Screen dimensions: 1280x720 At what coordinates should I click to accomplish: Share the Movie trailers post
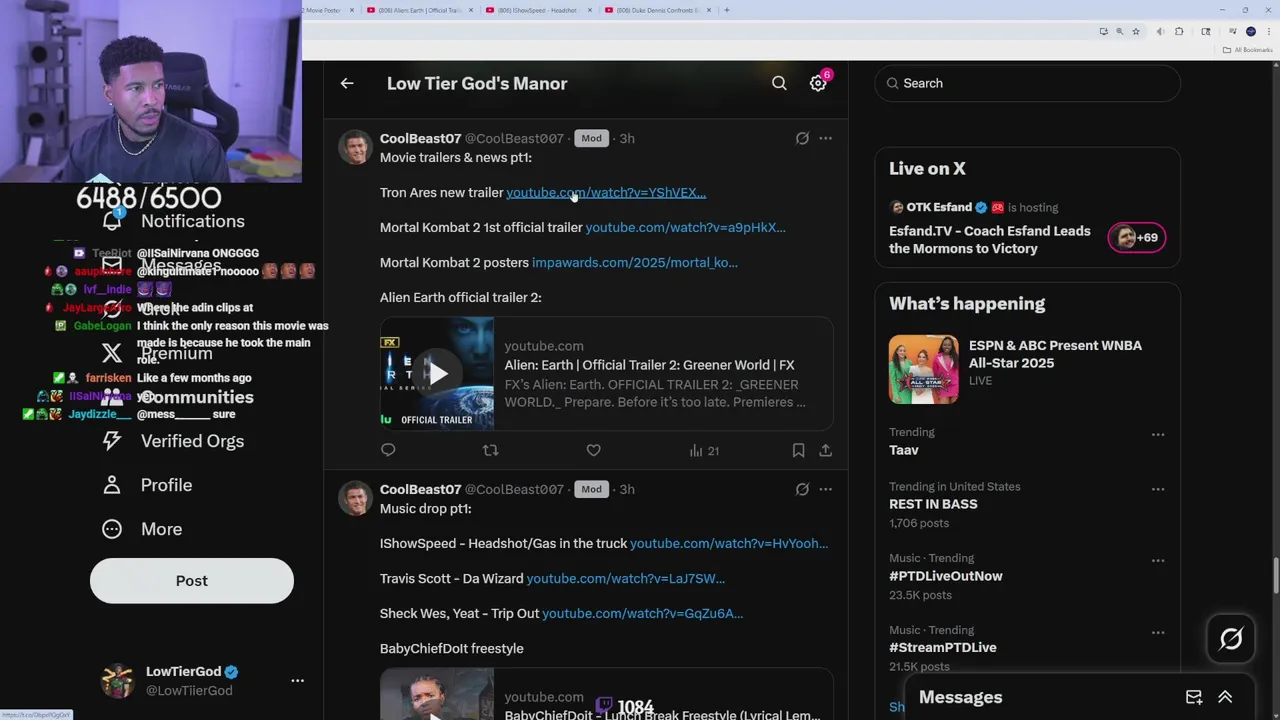click(825, 450)
